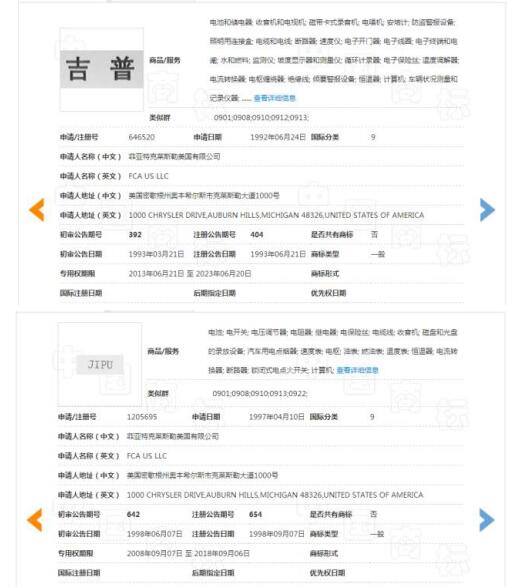
Task: Go to previous record from the 吉普 panel
Action: 37,210
